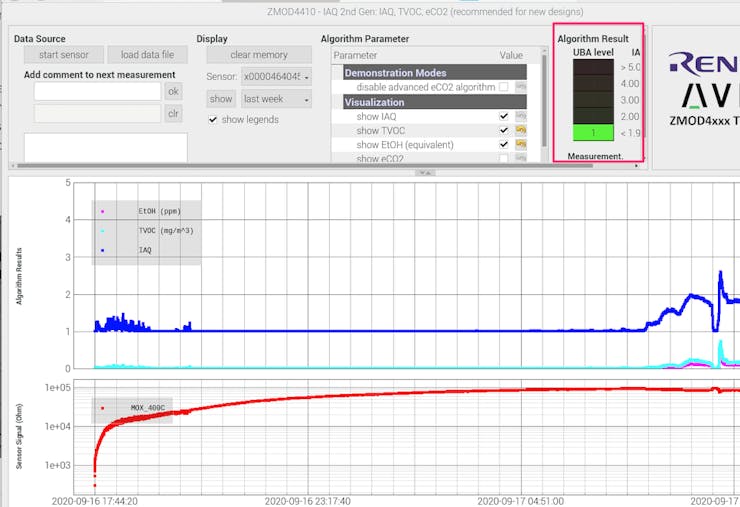The width and height of the screenshot is (740, 507).
Task: Uncheck the show legends checkbox
Action: point(213,120)
